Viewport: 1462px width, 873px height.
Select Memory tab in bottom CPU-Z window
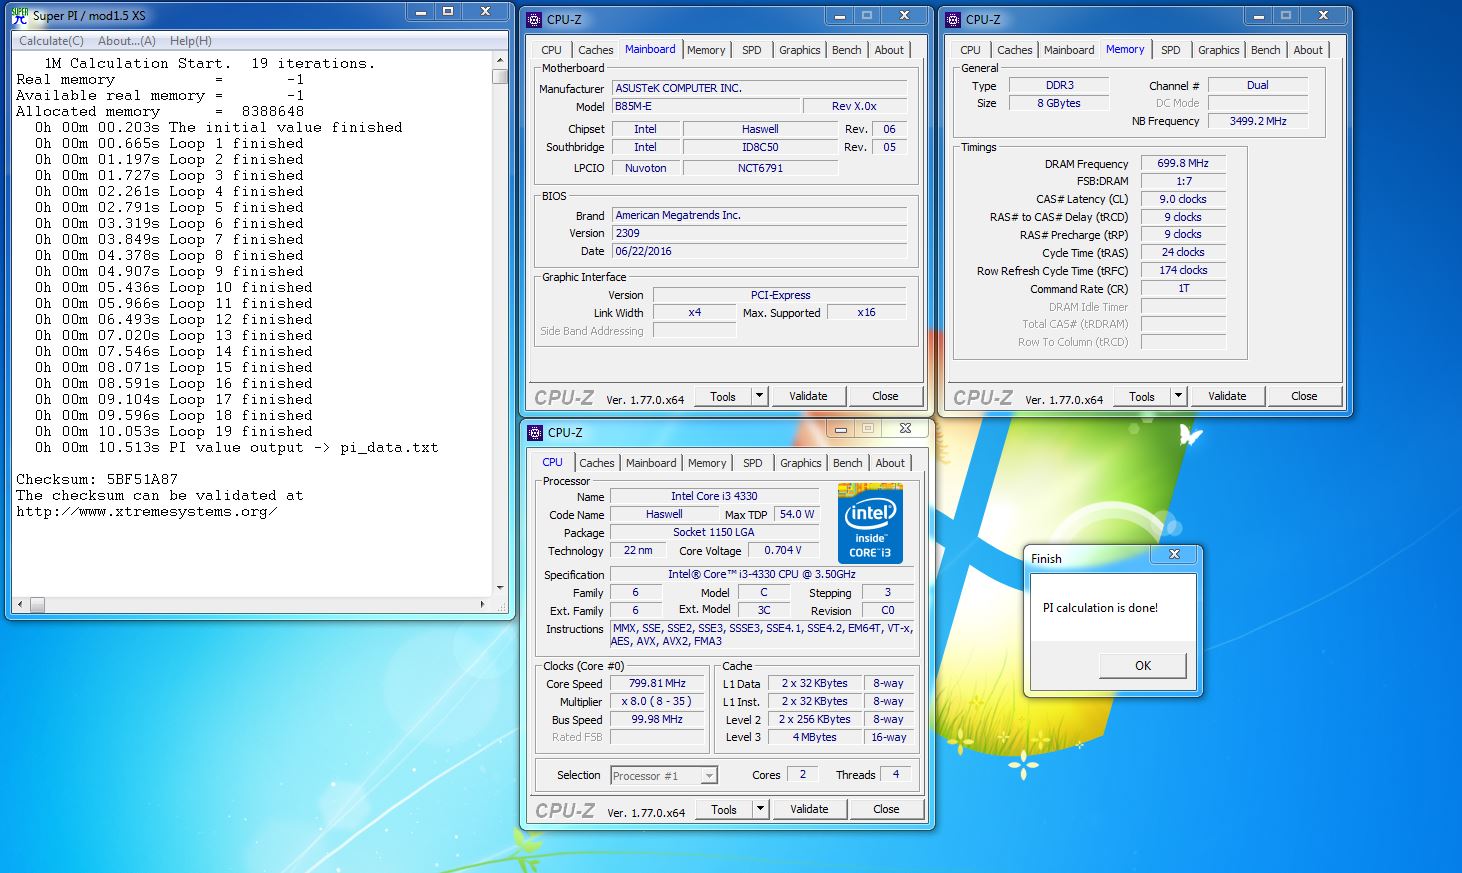coord(707,463)
